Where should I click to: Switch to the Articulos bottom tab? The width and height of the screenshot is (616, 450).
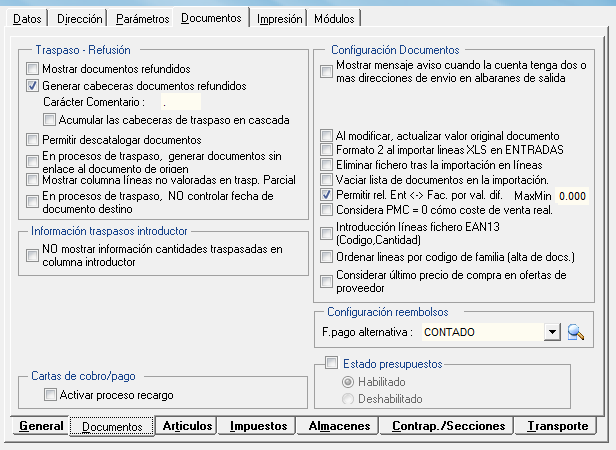187,426
